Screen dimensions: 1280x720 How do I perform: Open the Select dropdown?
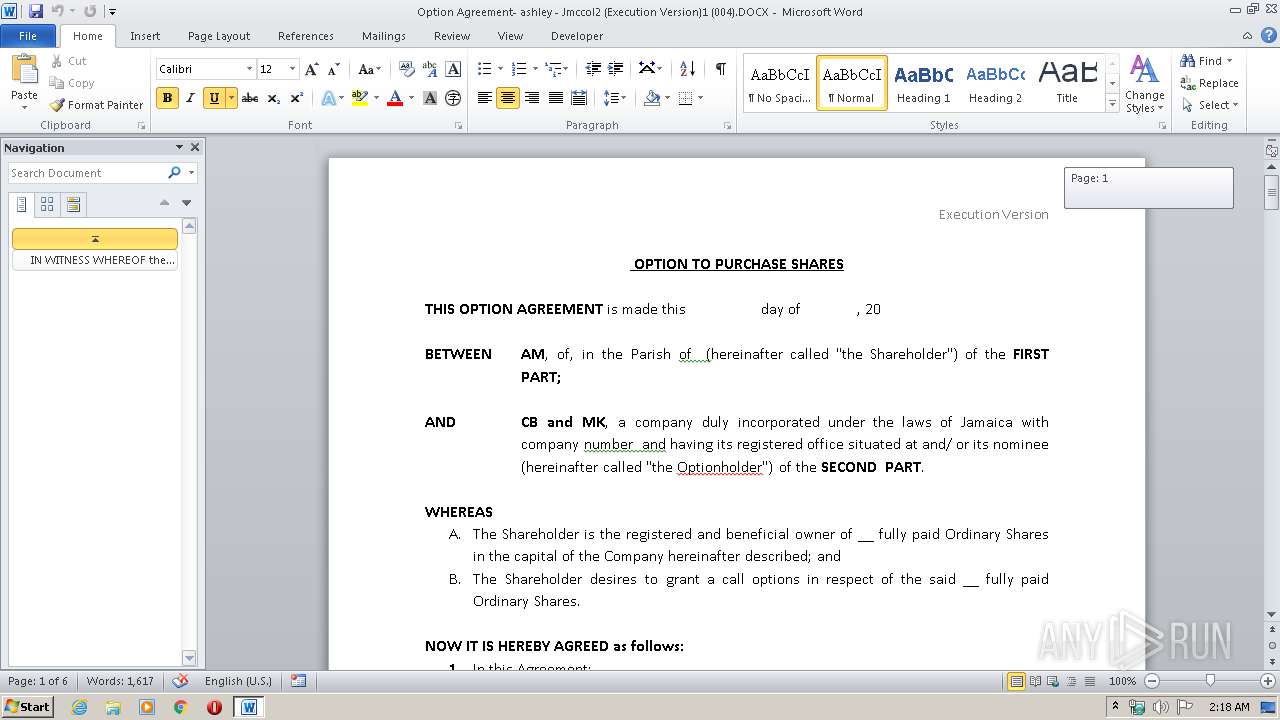coord(1209,105)
